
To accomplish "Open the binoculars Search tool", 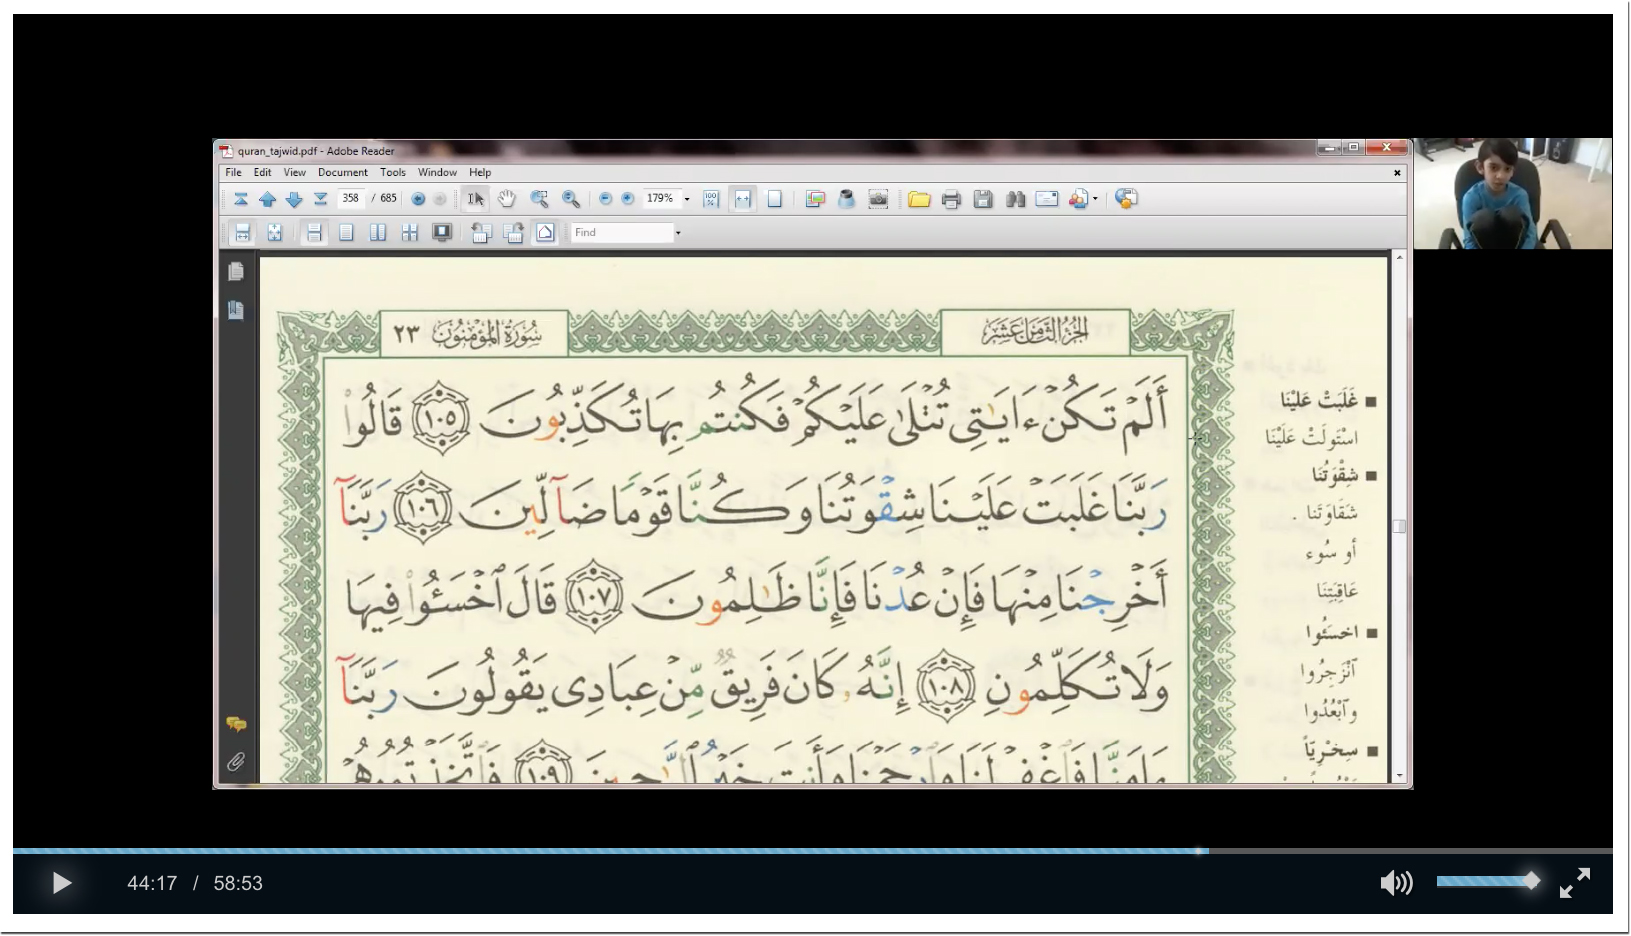I will [1015, 199].
